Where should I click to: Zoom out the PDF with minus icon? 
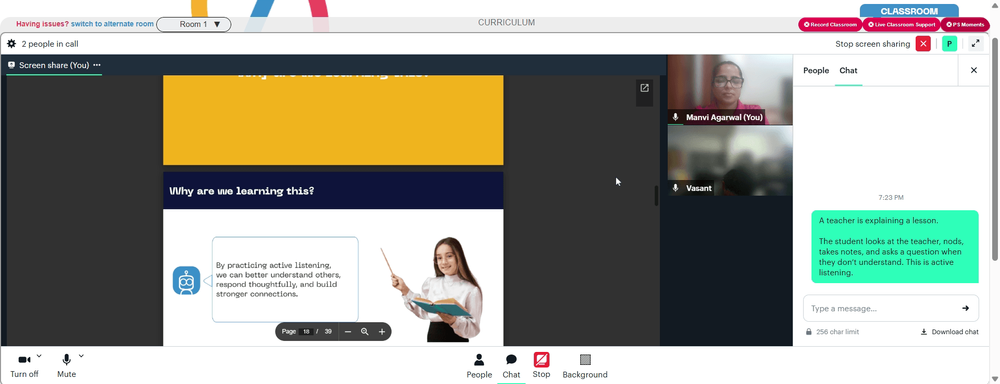(348, 332)
